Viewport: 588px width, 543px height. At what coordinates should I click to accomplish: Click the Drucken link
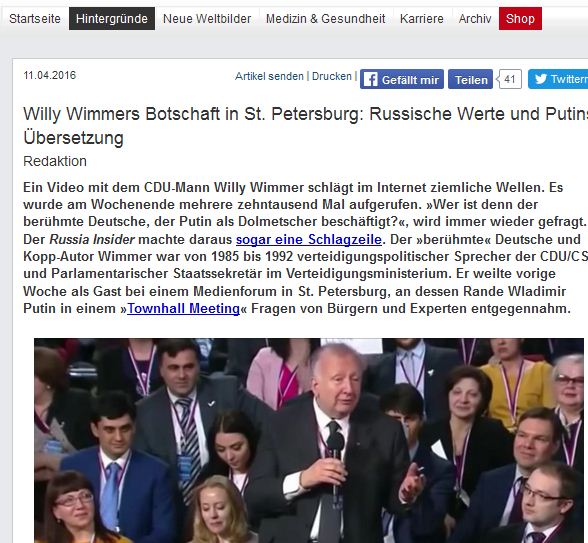coord(332,76)
